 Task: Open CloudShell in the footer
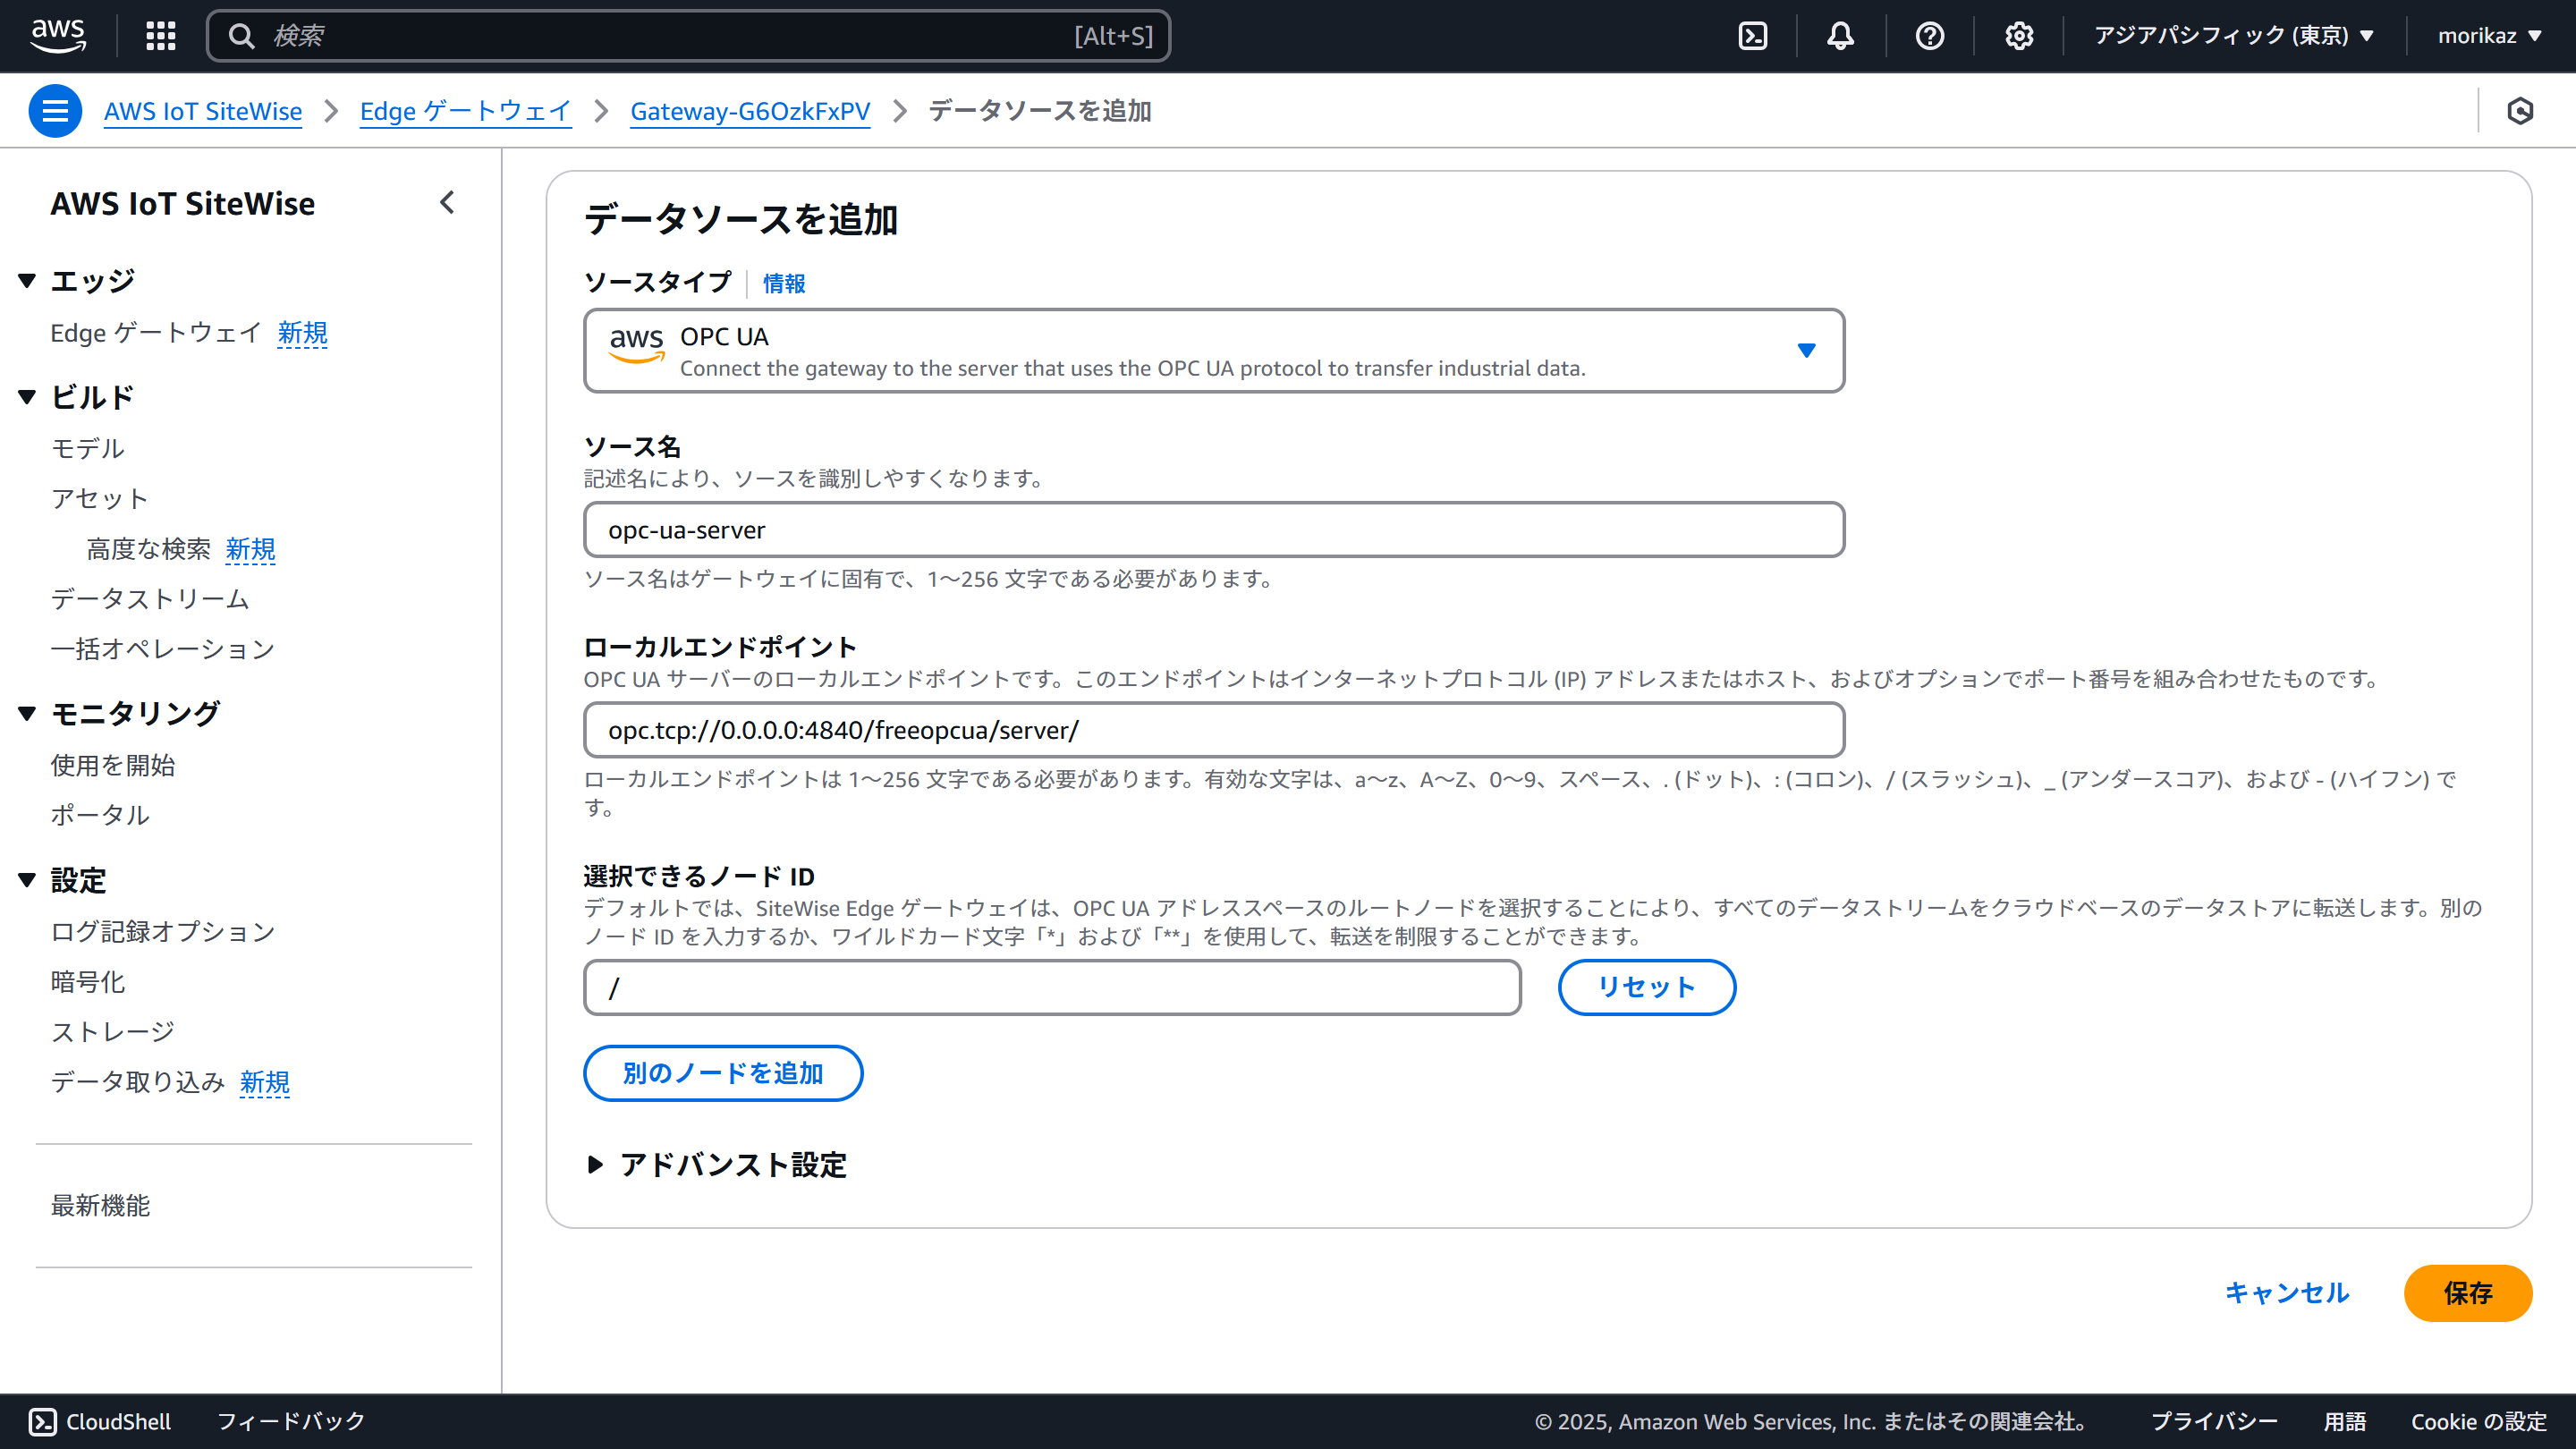100,1421
